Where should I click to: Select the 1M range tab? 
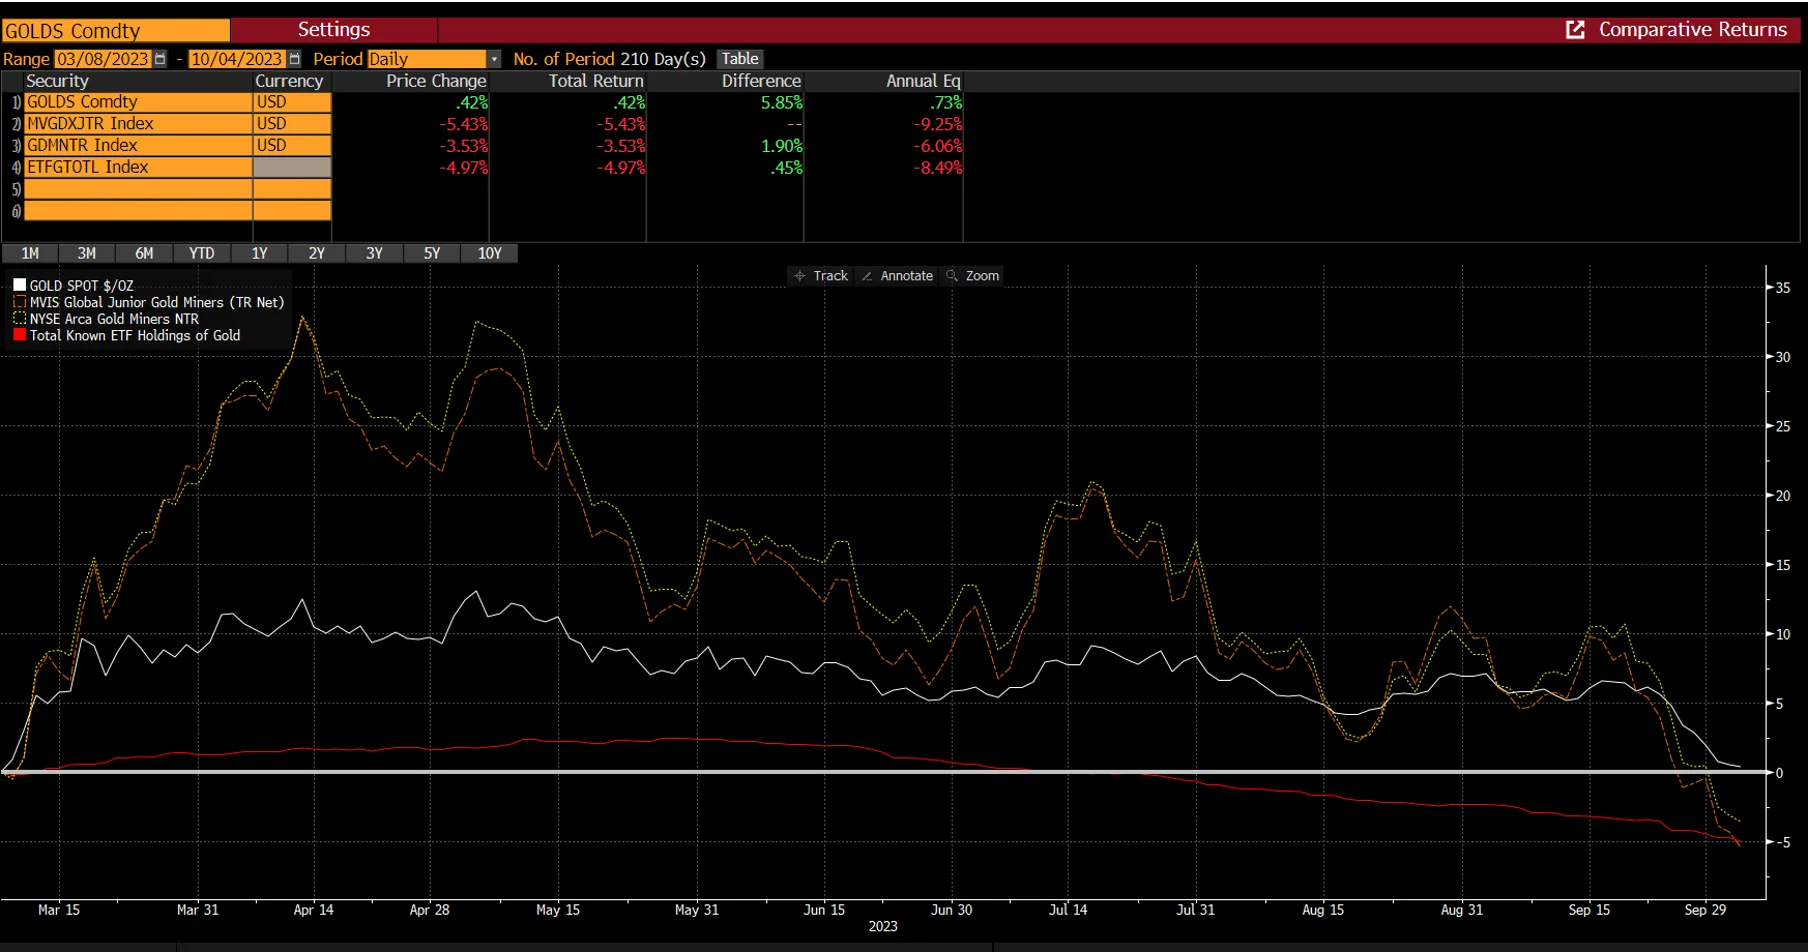pyautogui.click(x=30, y=253)
